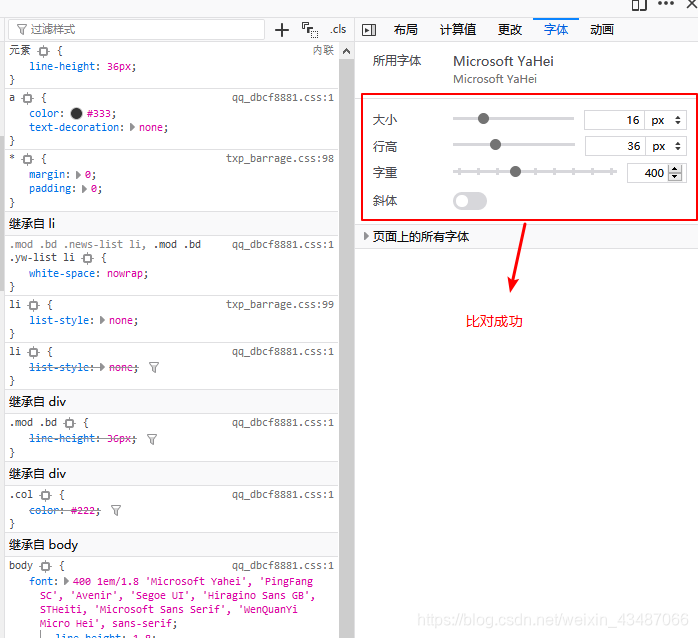Screen dimensions: 698x638
Task: Toggle three-pane inspector sidebar icon
Action: [x=369, y=30]
